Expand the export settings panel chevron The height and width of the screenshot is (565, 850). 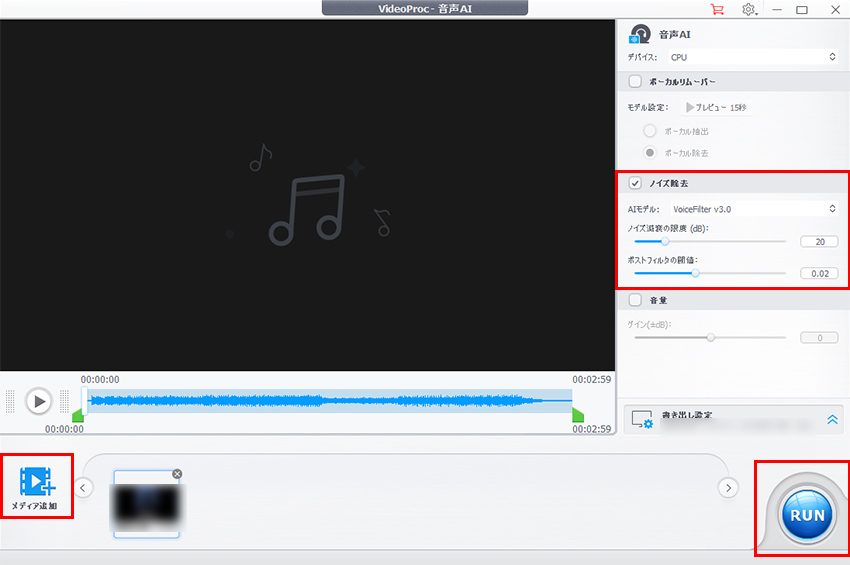834,420
